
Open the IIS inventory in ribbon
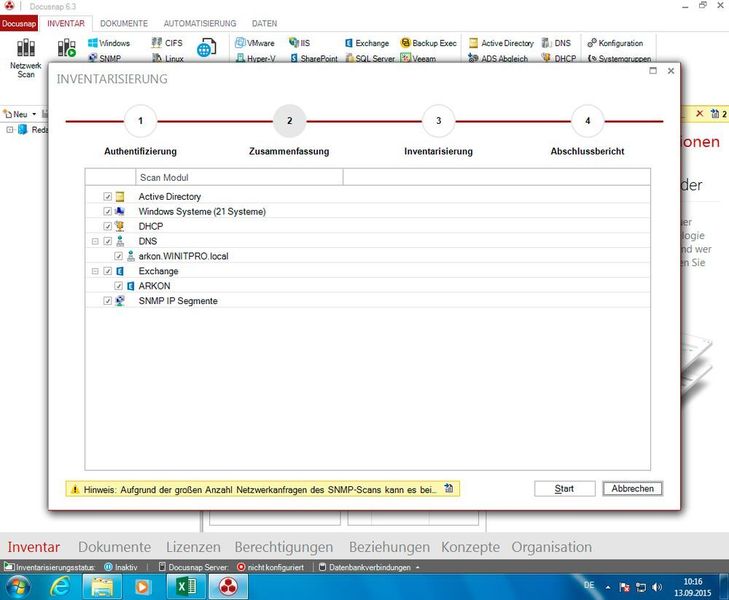coord(299,43)
